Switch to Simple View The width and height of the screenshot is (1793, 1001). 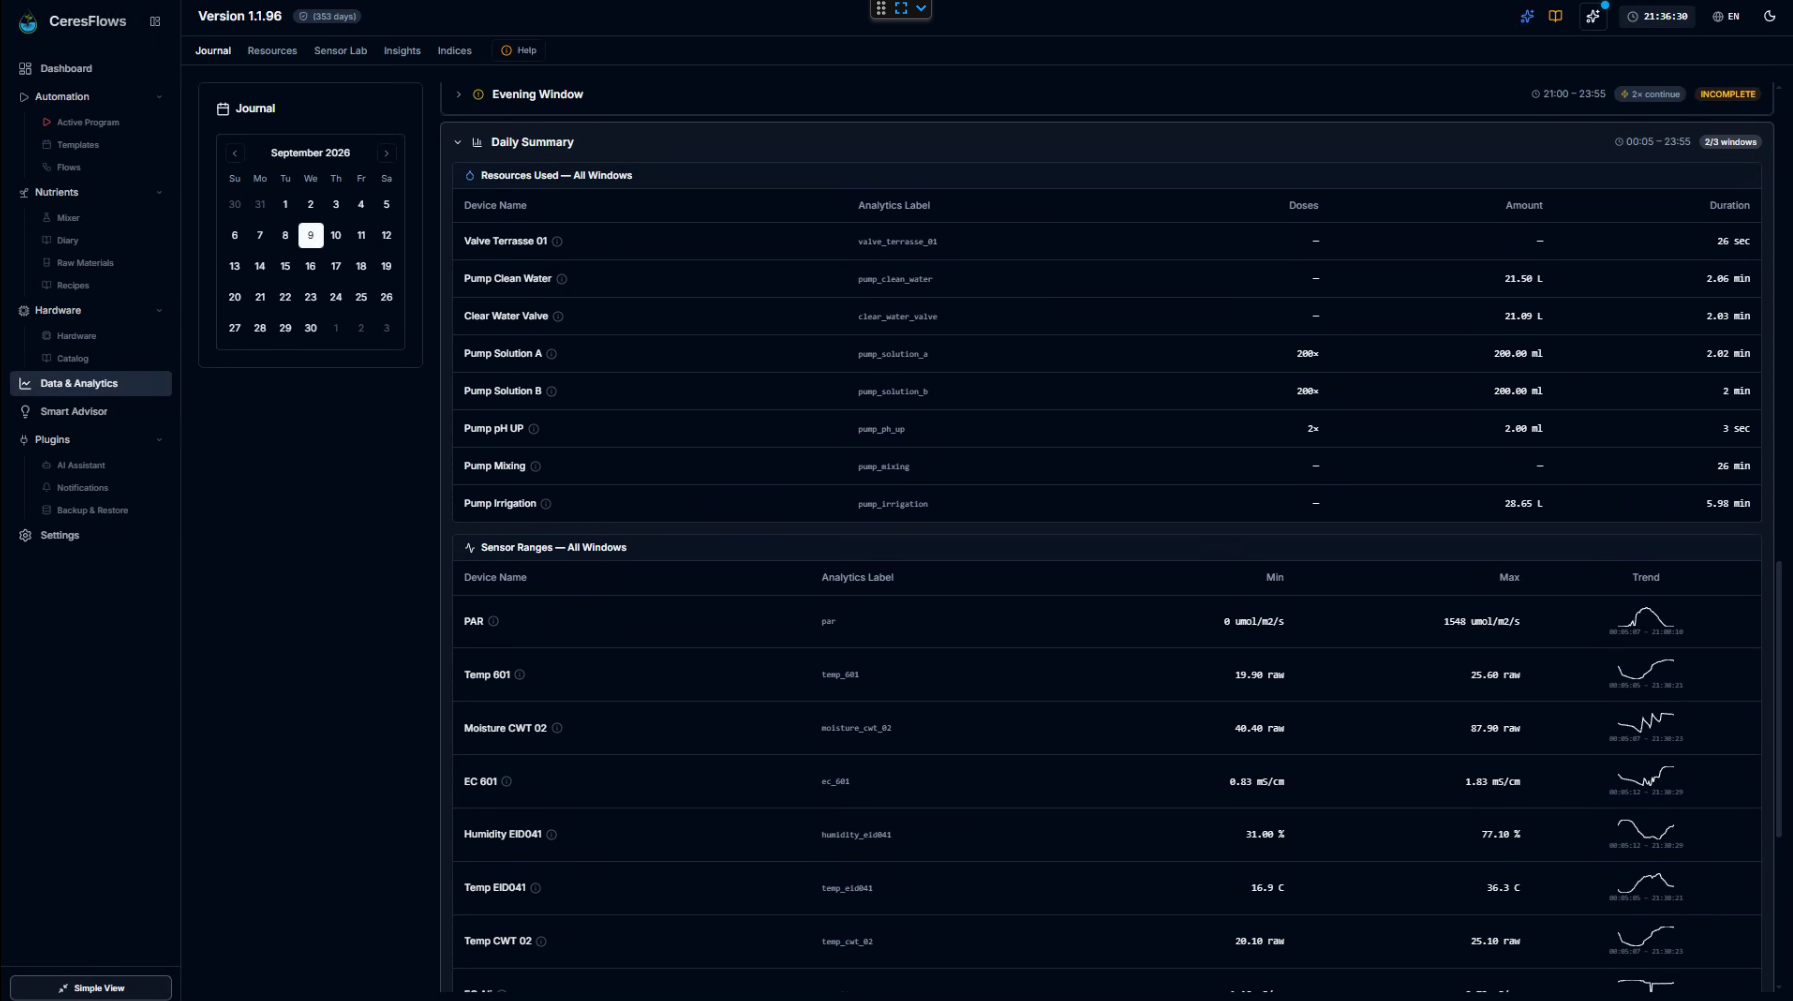click(x=91, y=988)
